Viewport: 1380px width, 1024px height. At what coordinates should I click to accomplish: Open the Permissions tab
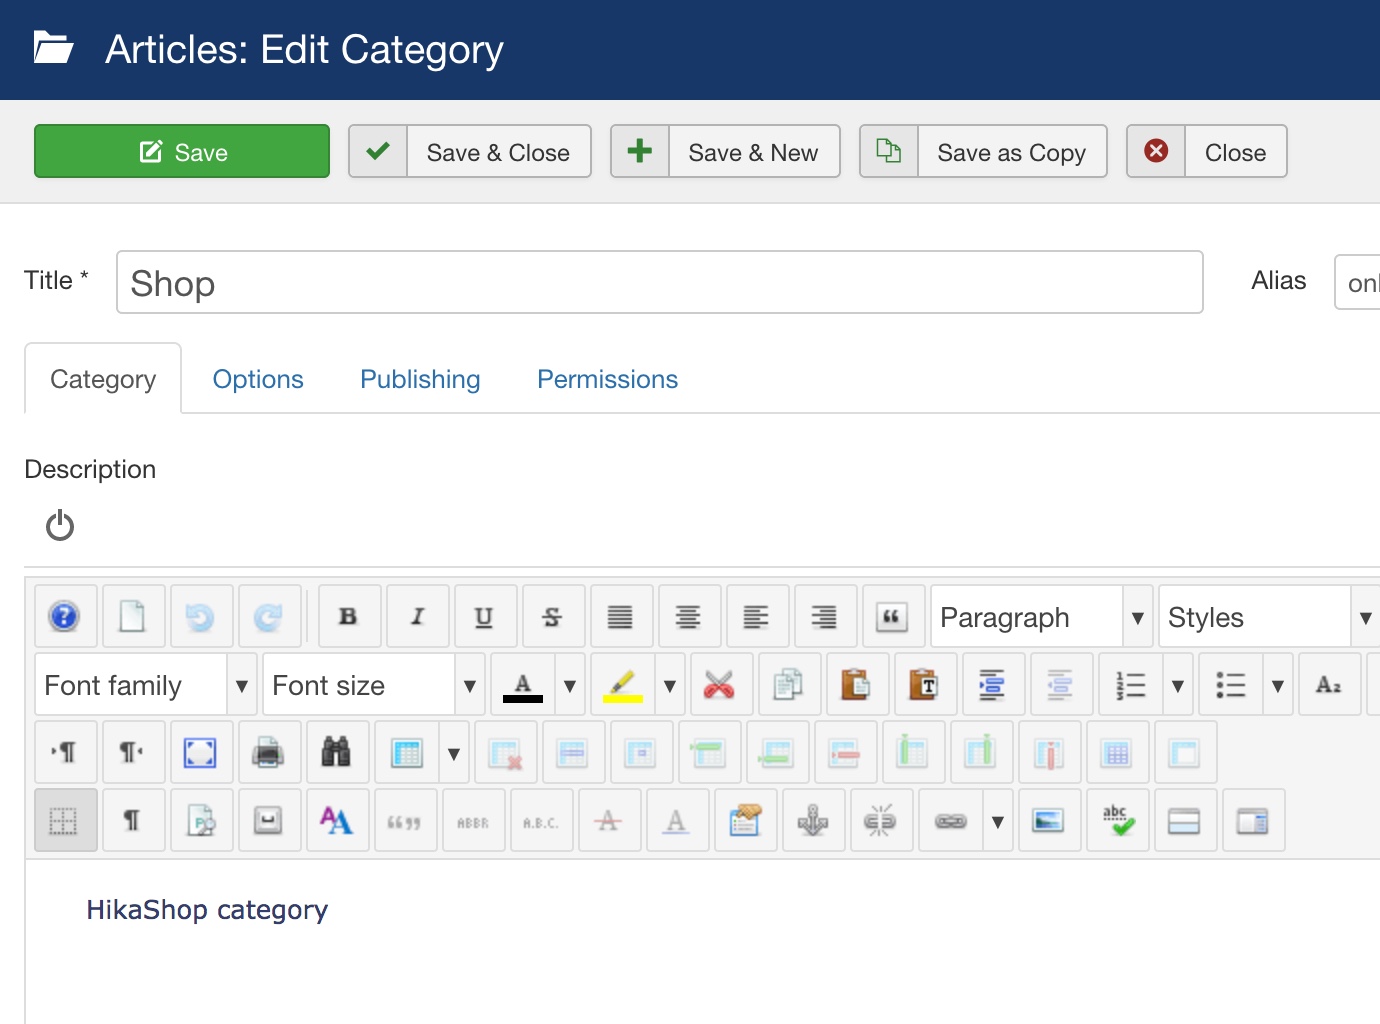coord(607,379)
